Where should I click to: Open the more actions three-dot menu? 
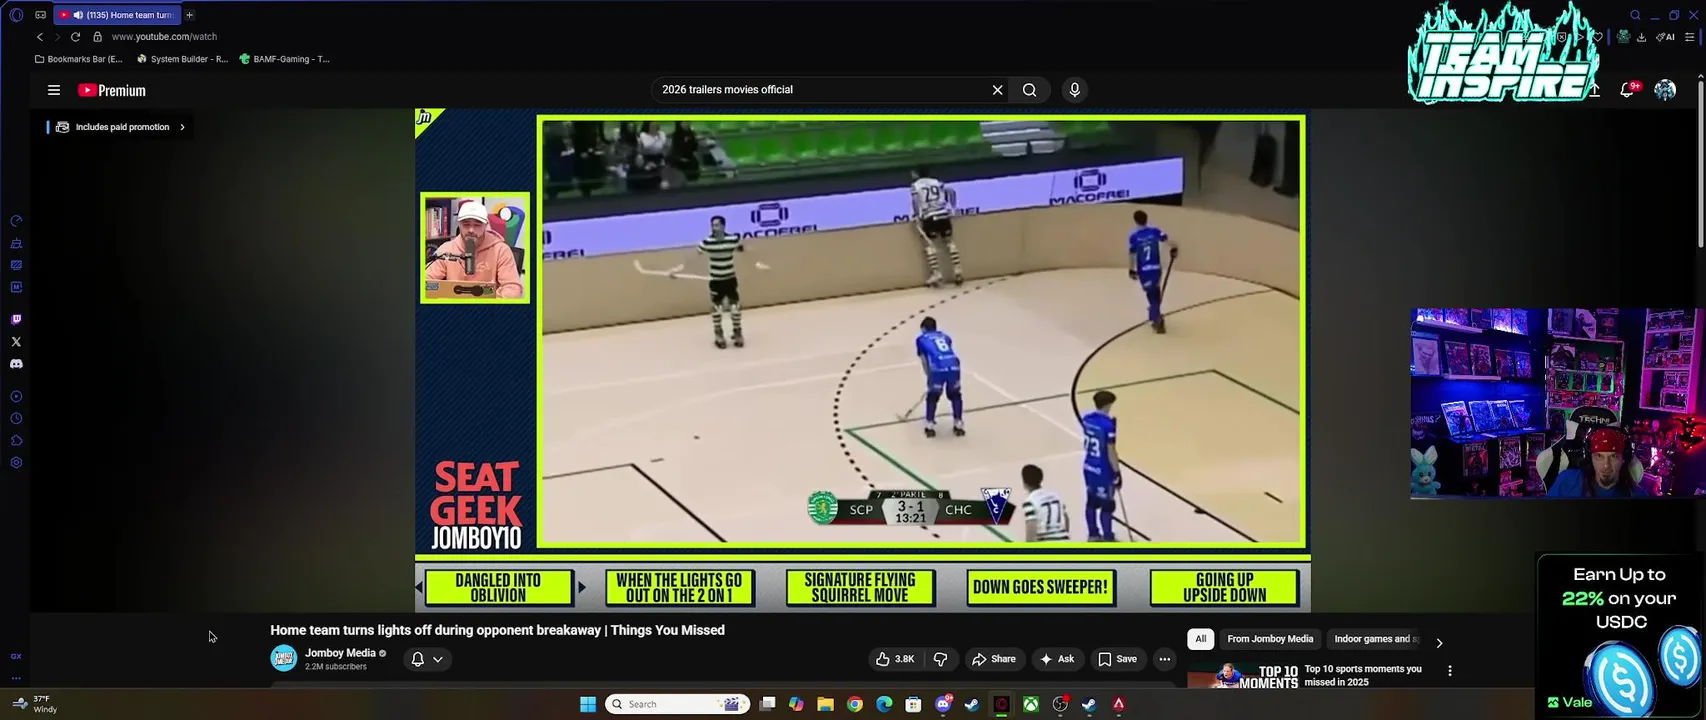1164,659
